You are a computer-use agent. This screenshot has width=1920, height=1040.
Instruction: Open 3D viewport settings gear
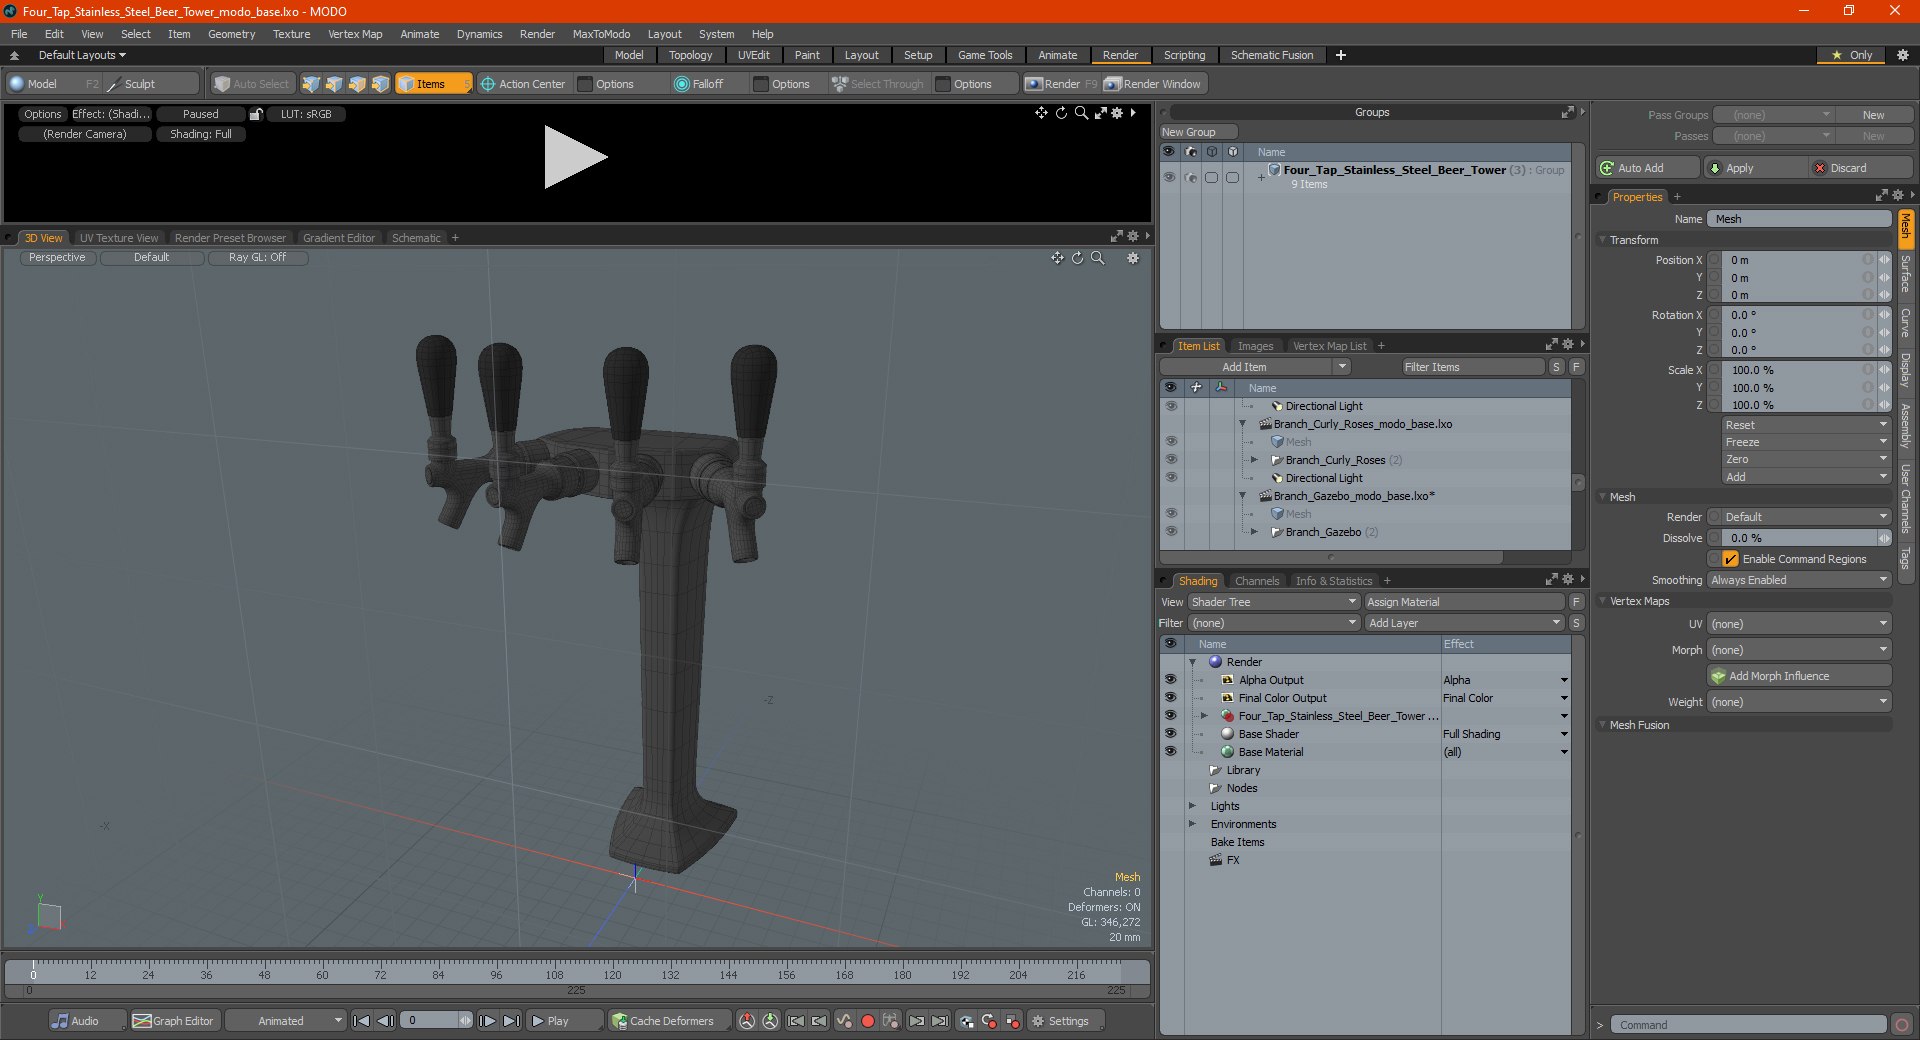coord(1133,258)
